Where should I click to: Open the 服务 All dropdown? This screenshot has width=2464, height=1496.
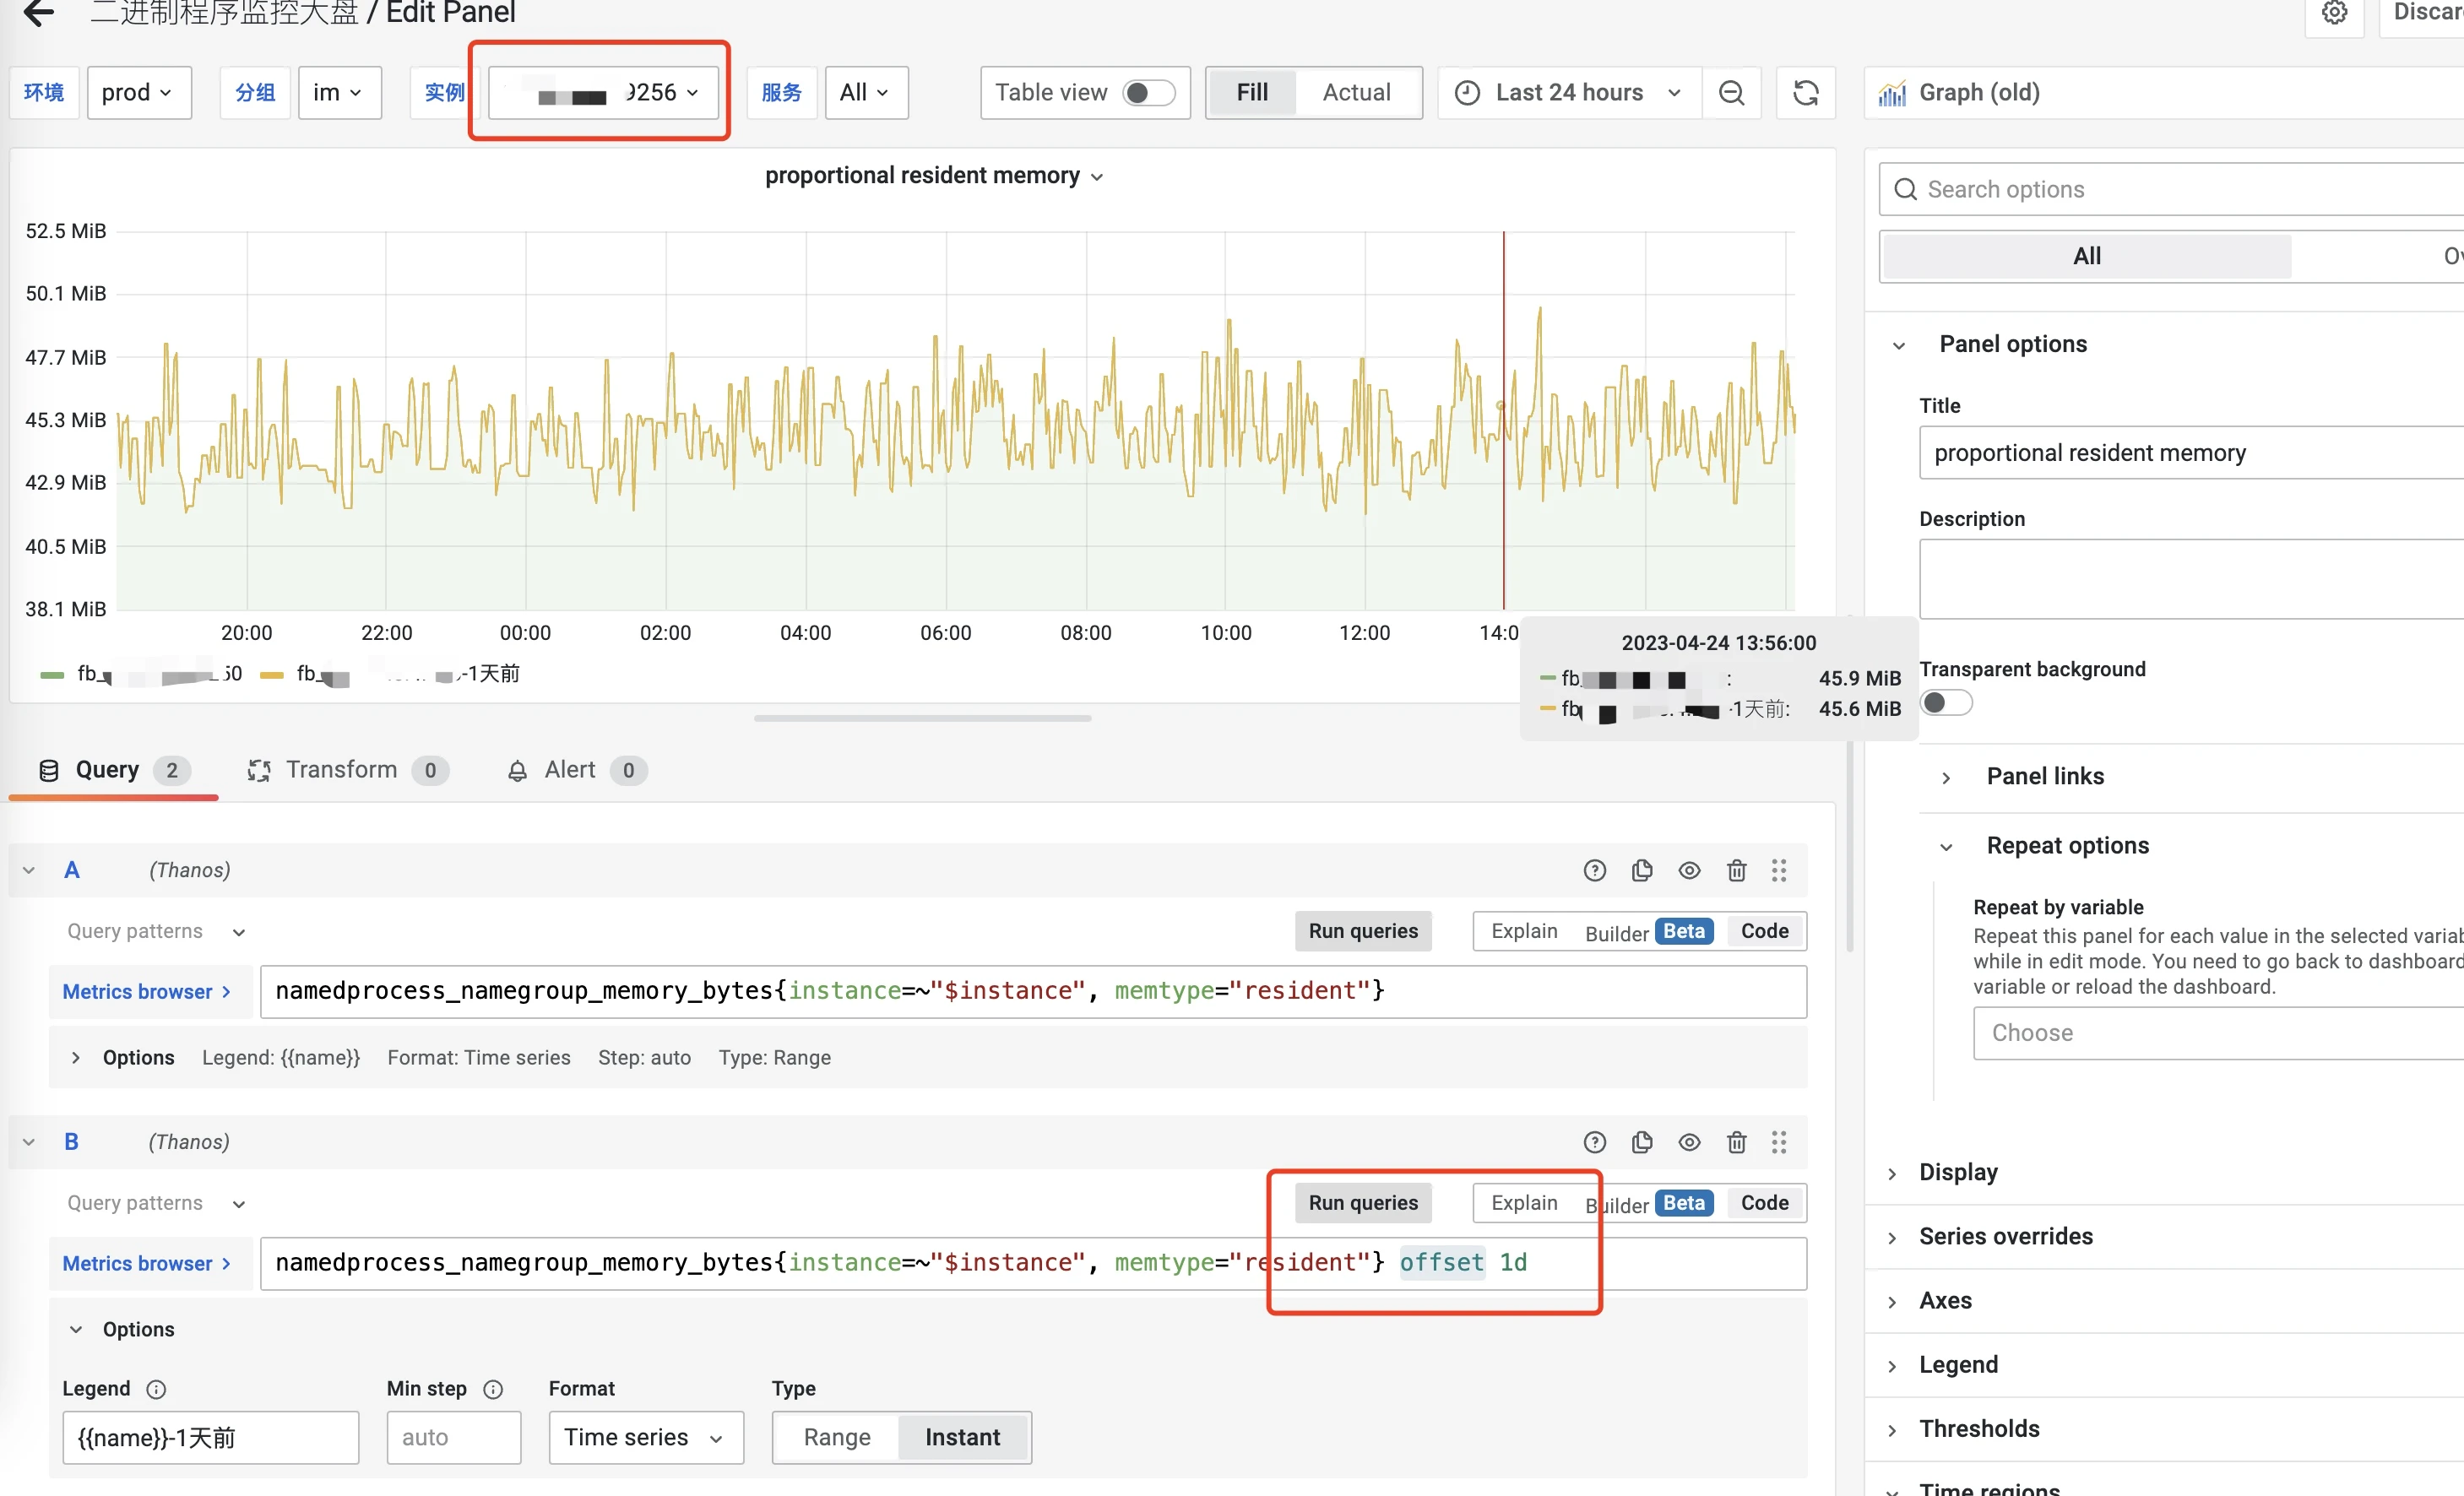(866, 93)
